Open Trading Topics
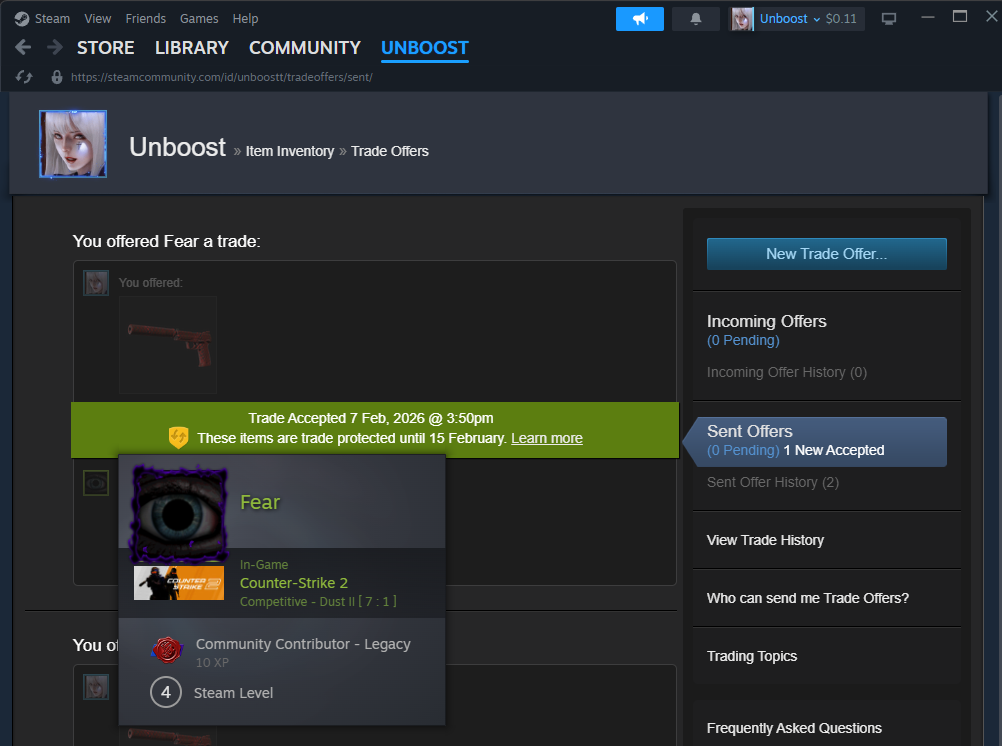 tap(752, 656)
